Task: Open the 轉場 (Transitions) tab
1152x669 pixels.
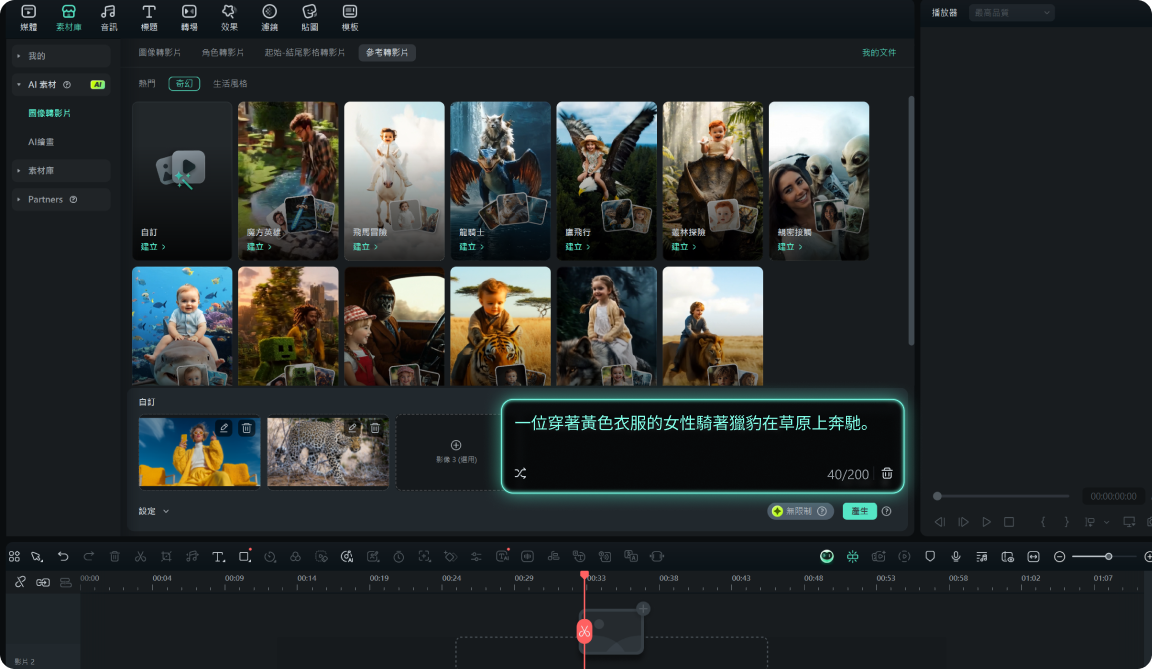Action: coord(190,18)
